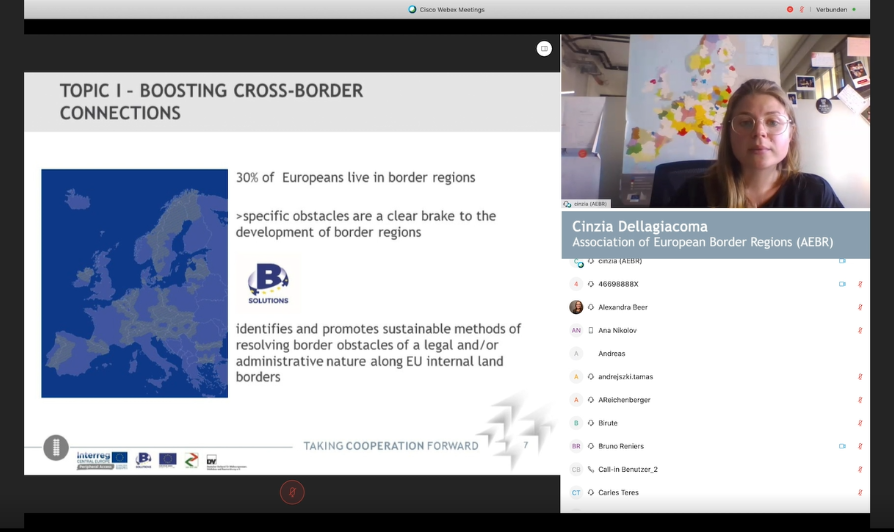Select participant Alexandra Beer

[716, 307]
